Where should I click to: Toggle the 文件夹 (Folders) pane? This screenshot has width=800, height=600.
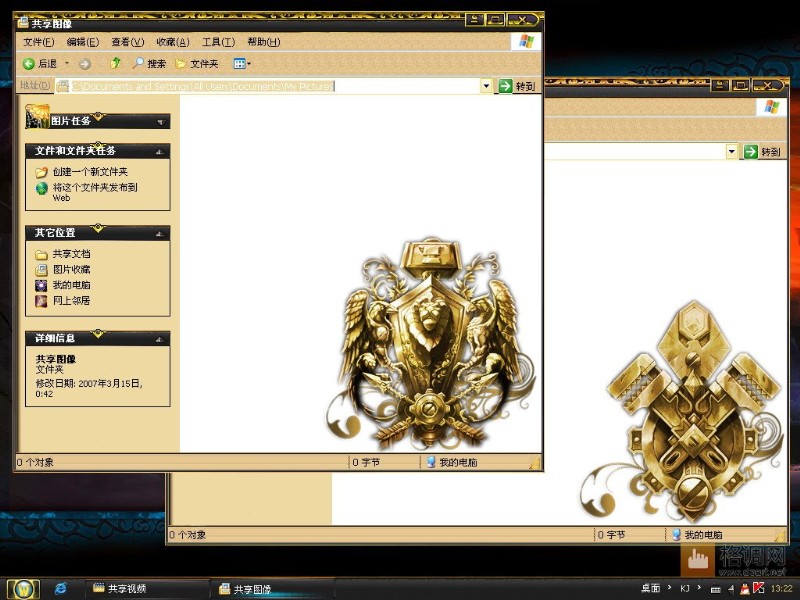[x=197, y=64]
